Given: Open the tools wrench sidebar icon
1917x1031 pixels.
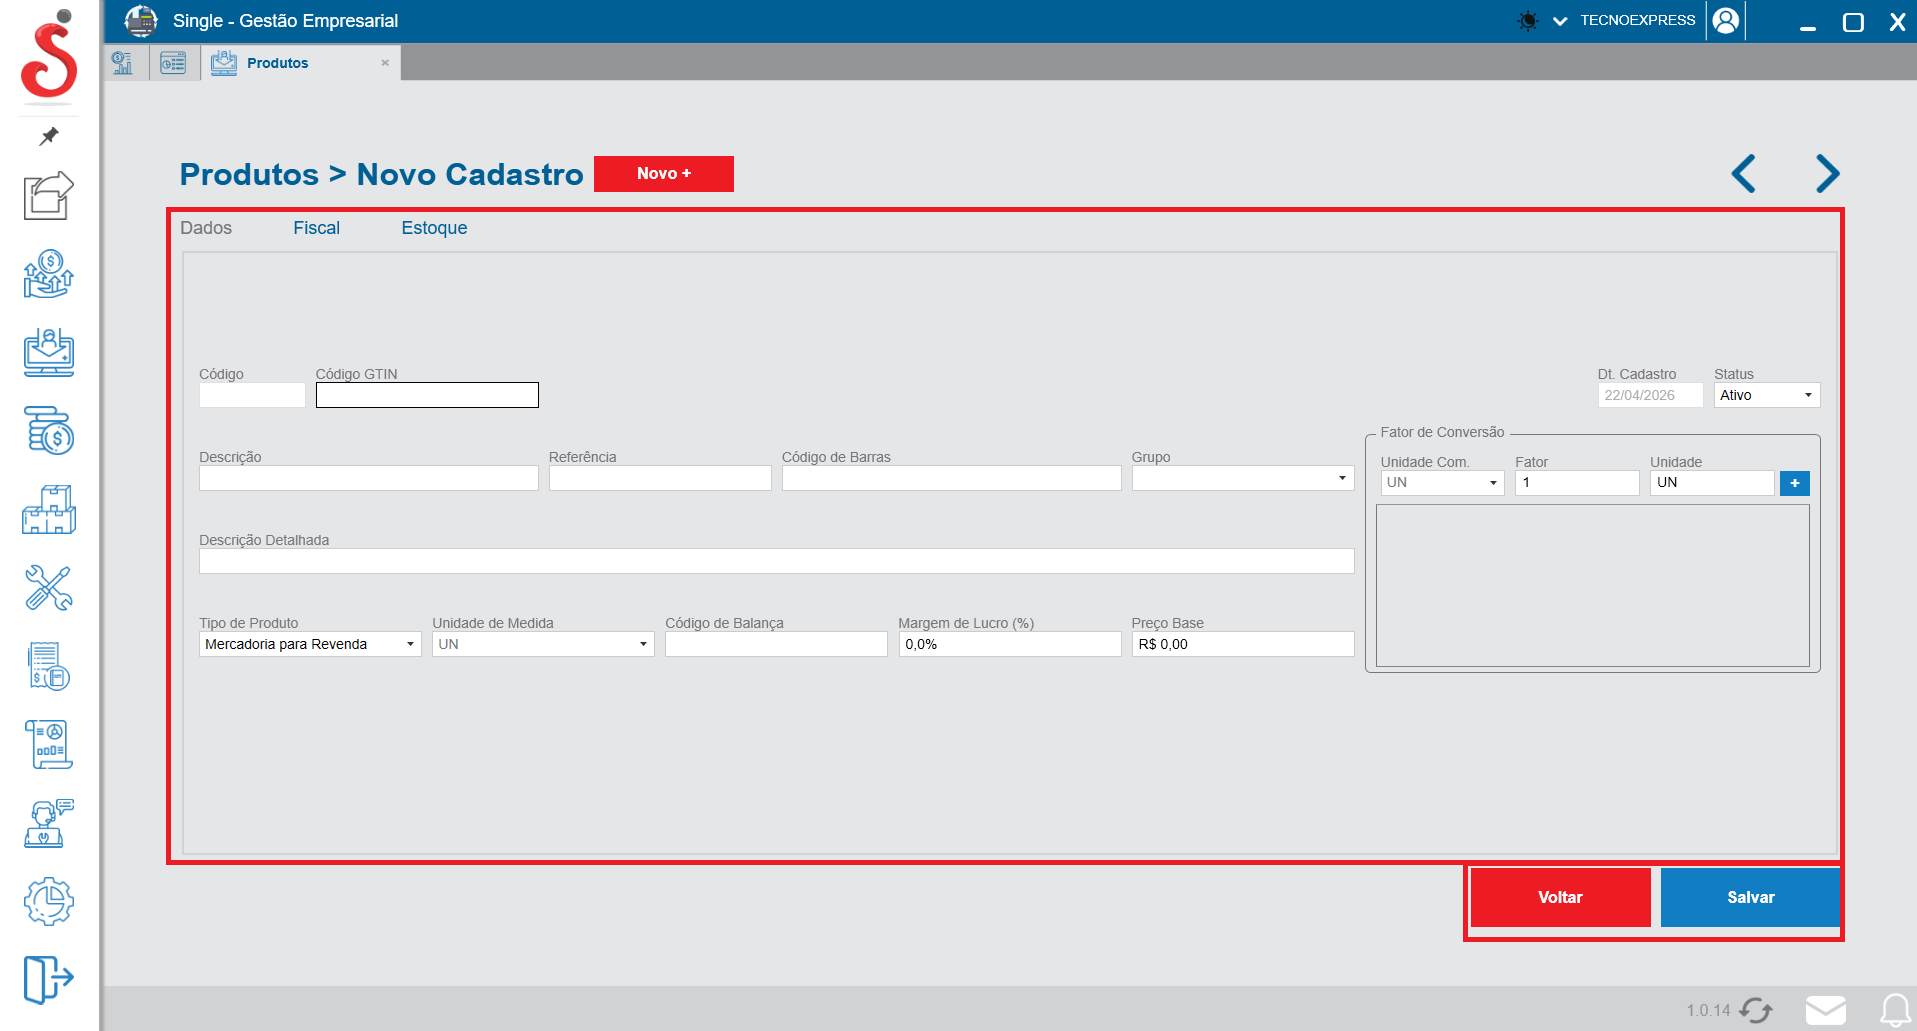Looking at the screenshot, I should [49, 588].
